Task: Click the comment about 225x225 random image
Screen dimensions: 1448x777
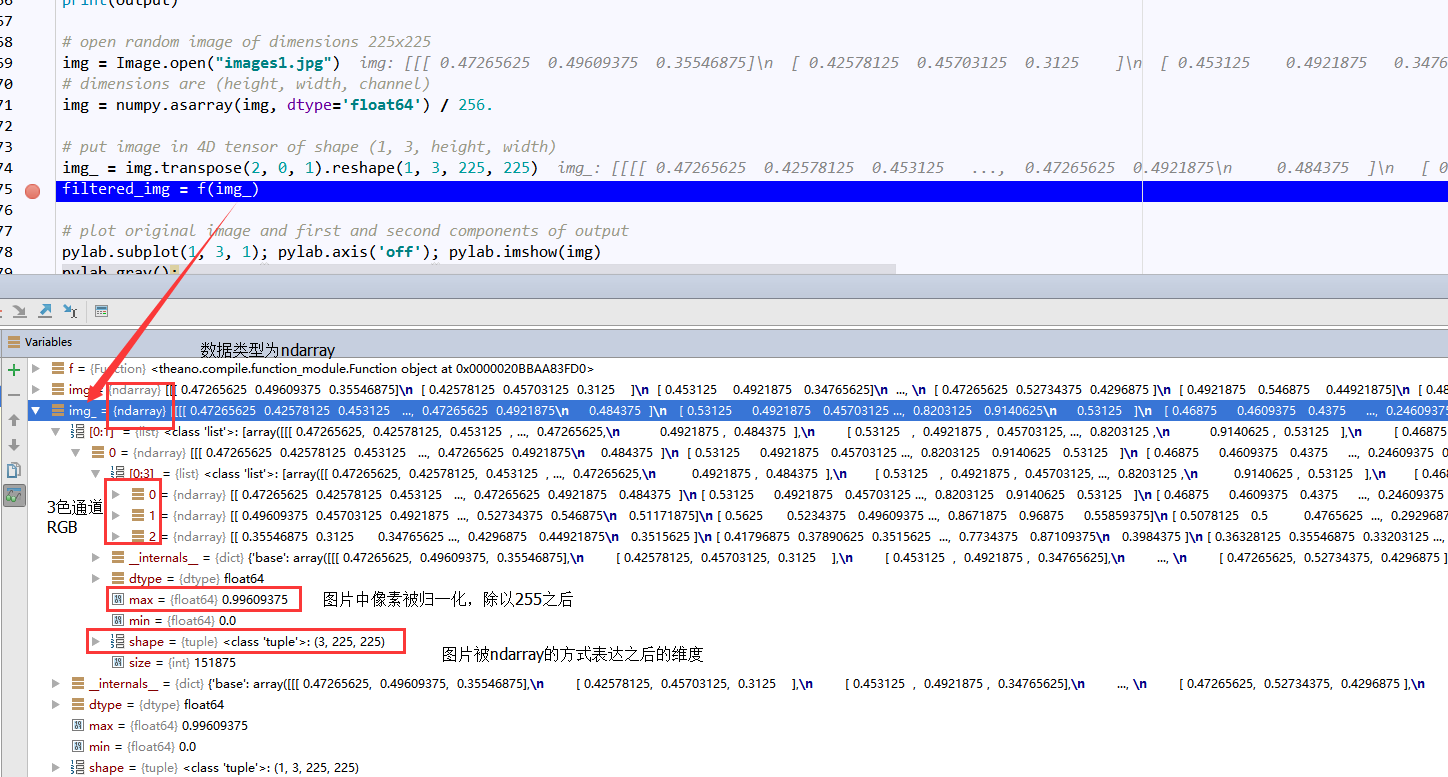Action: (x=246, y=41)
